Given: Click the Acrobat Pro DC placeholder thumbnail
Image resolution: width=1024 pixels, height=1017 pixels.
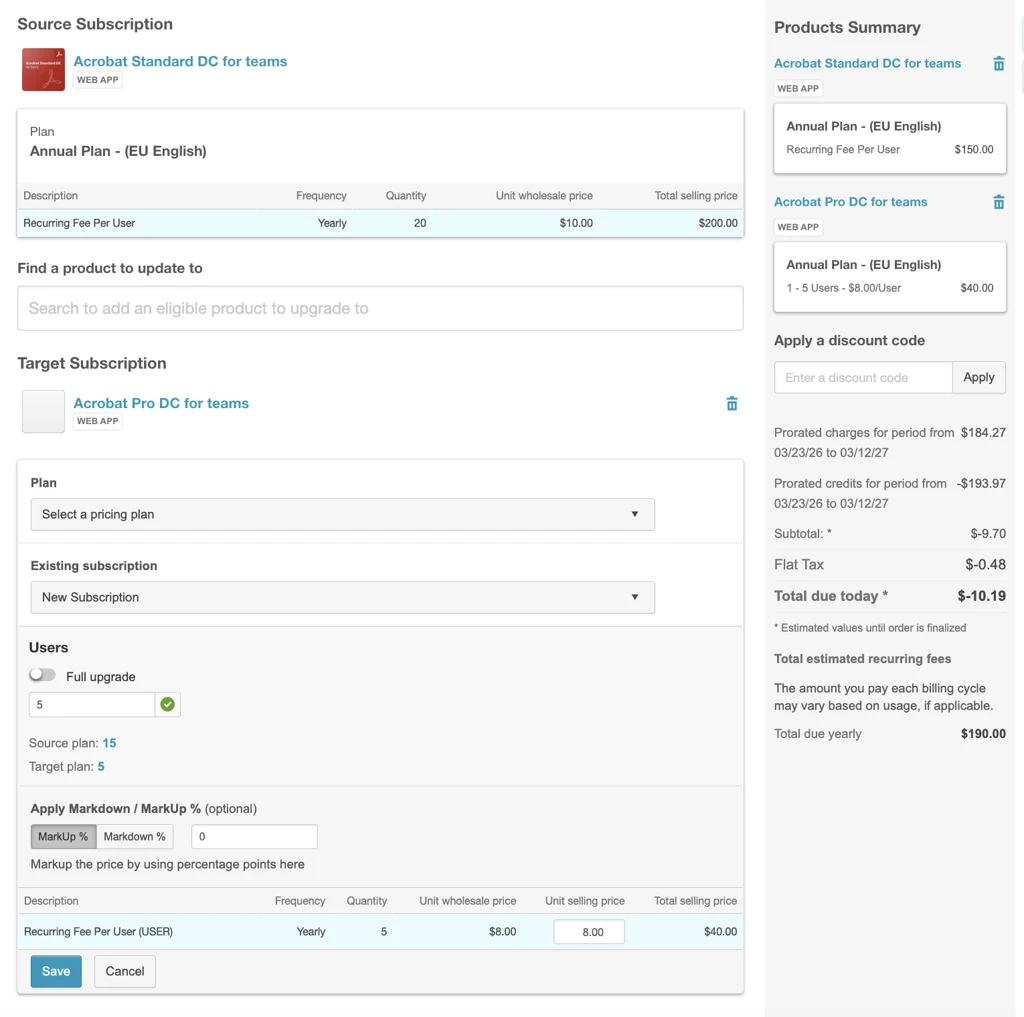Looking at the screenshot, I should tap(43, 411).
